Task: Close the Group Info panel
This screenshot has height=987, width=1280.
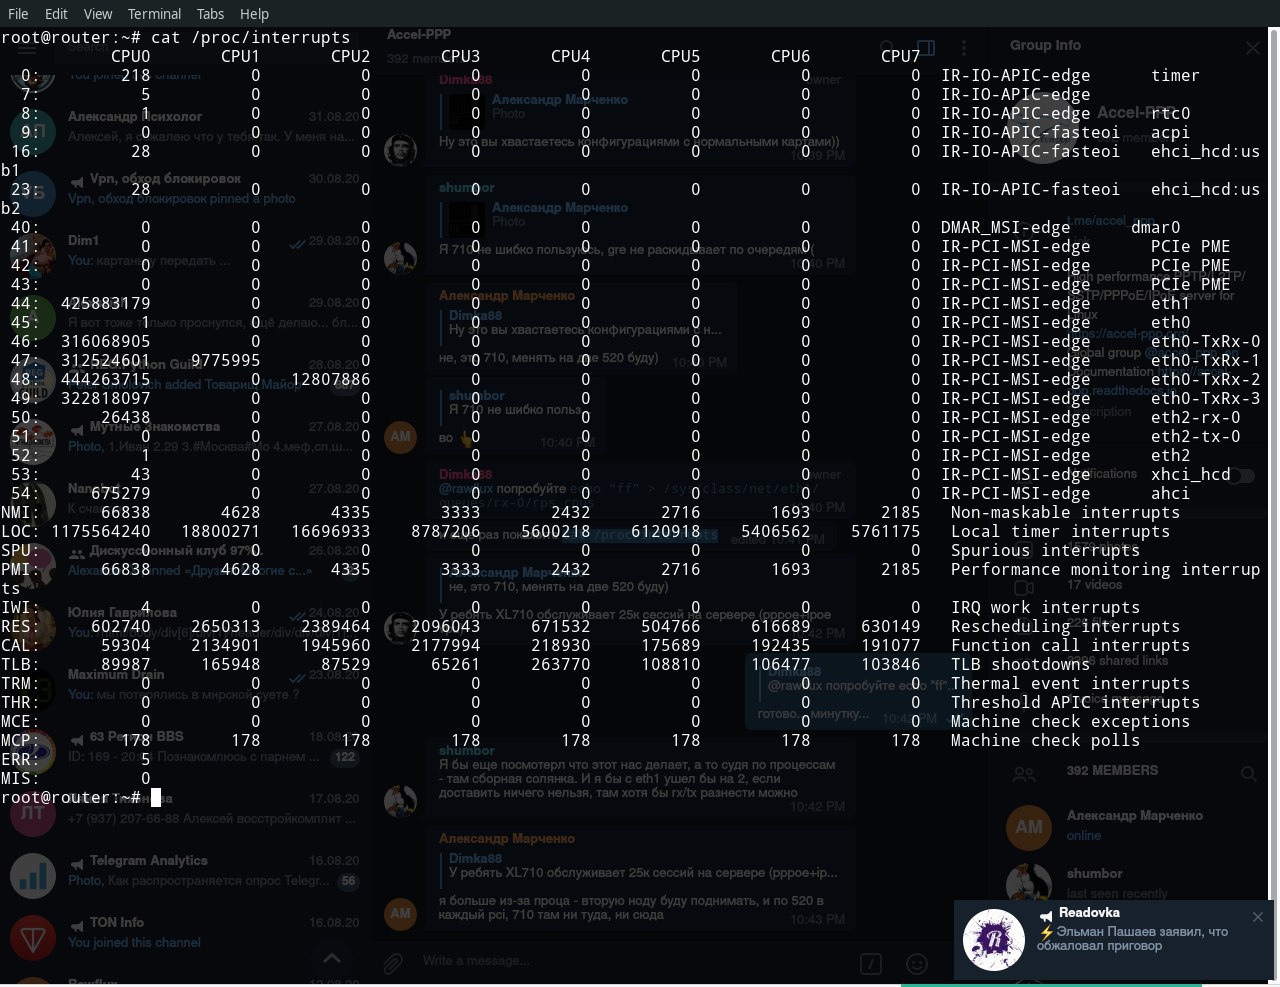Action: tap(1253, 47)
